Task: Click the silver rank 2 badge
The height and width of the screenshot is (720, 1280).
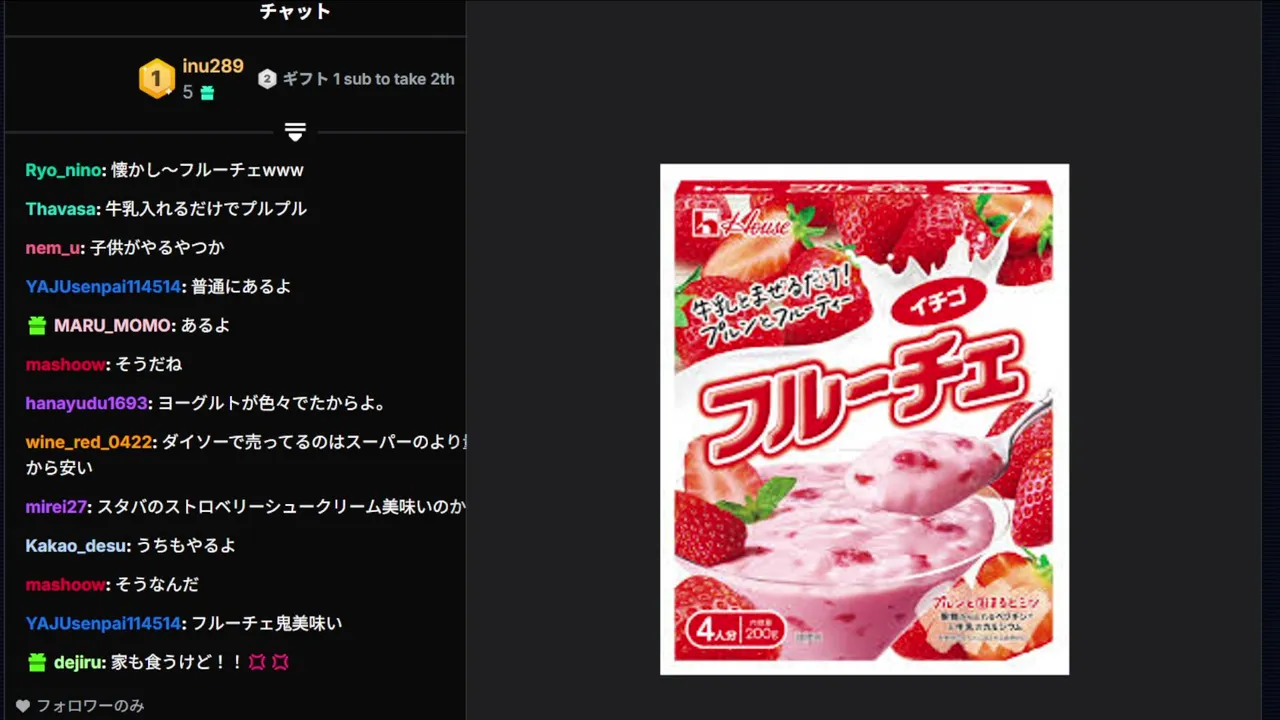Action: point(267,79)
